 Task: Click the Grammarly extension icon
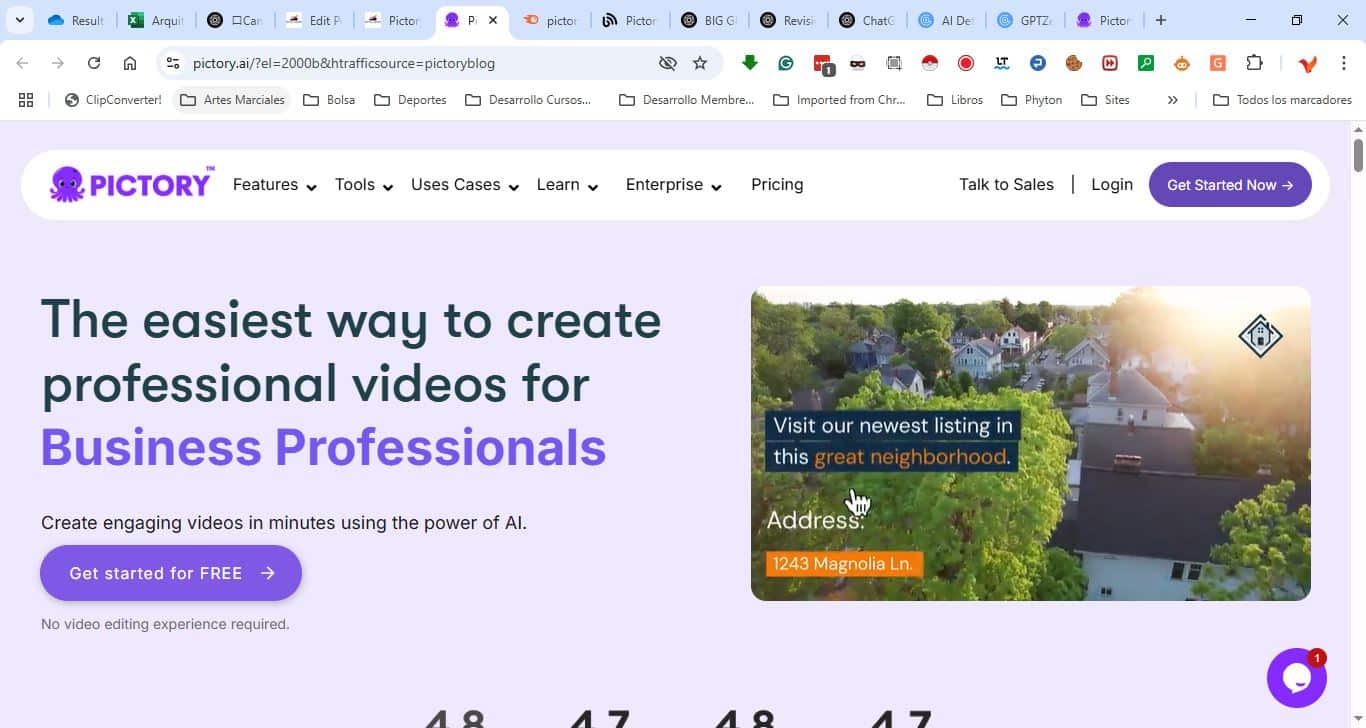coord(786,63)
